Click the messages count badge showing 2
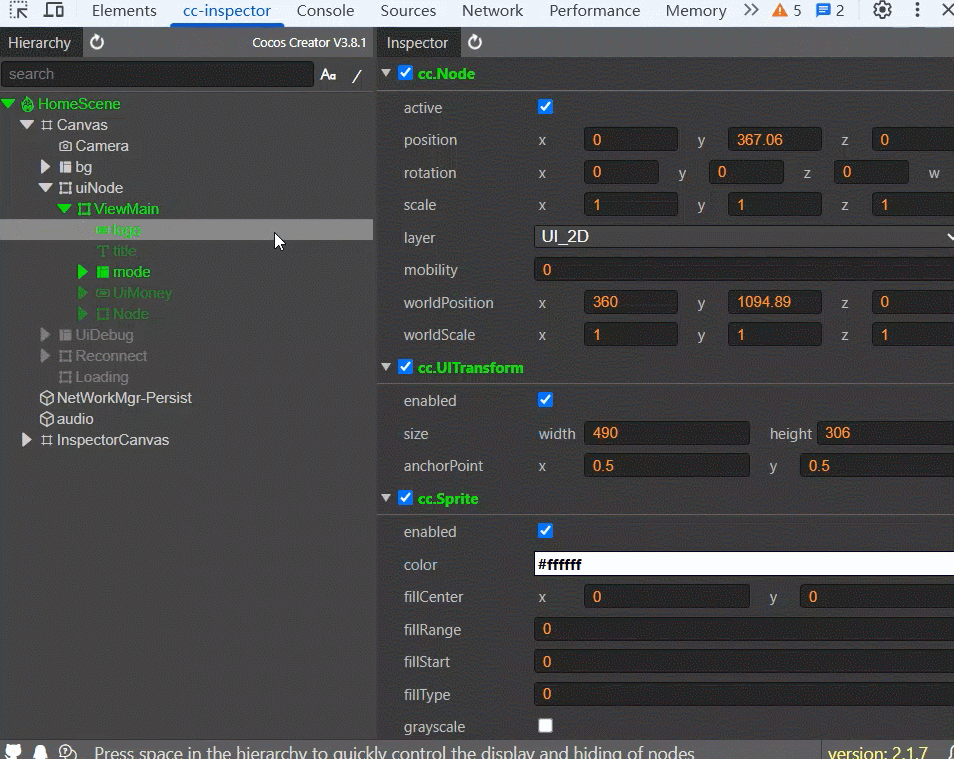954x759 pixels. pyautogui.click(x=830, y=10)
